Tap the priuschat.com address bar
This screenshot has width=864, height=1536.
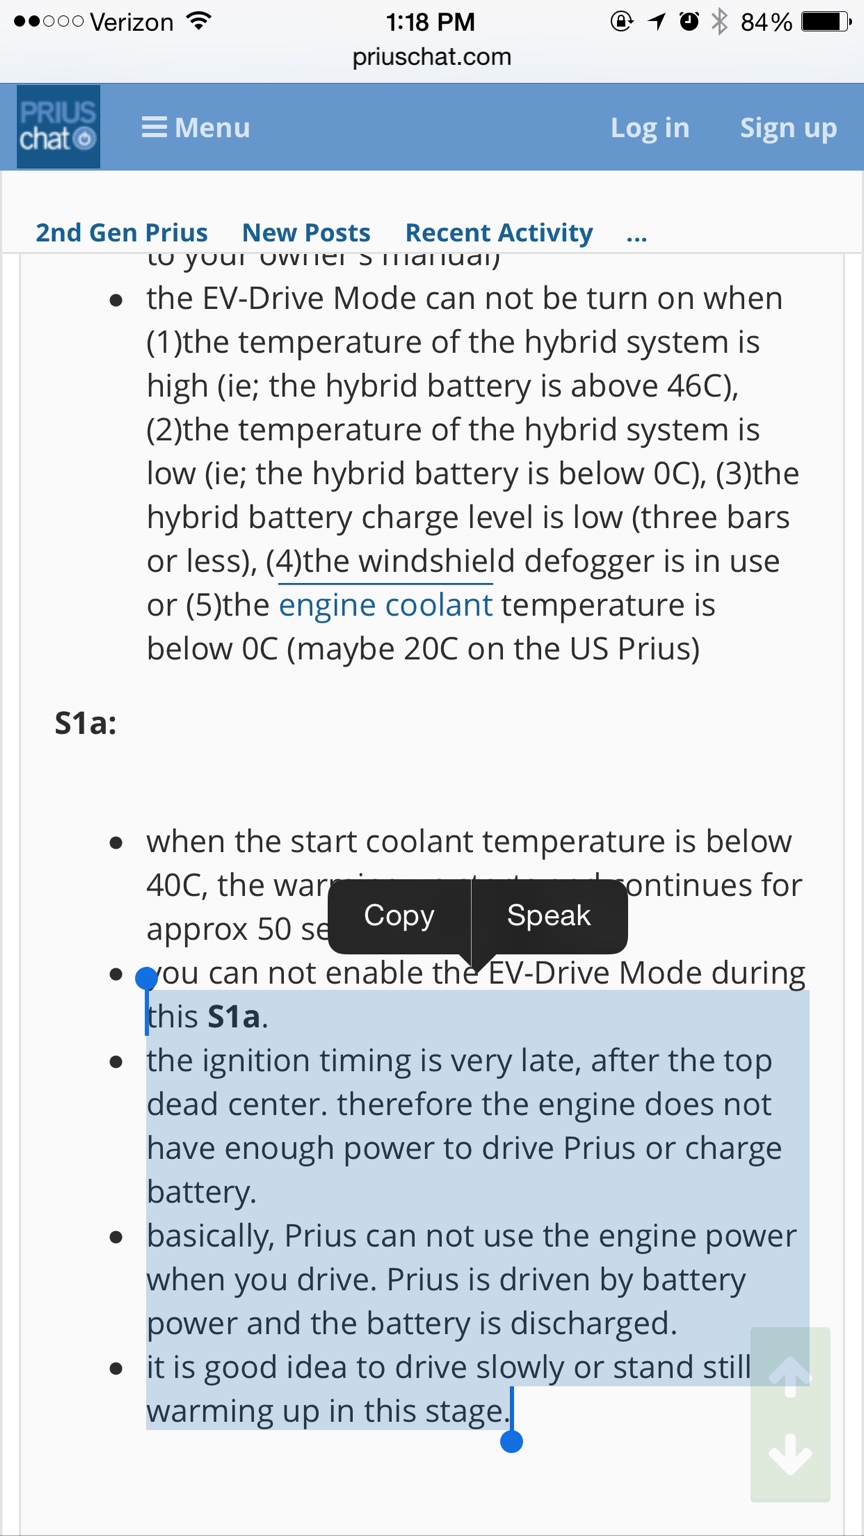(x=432, y=57)
